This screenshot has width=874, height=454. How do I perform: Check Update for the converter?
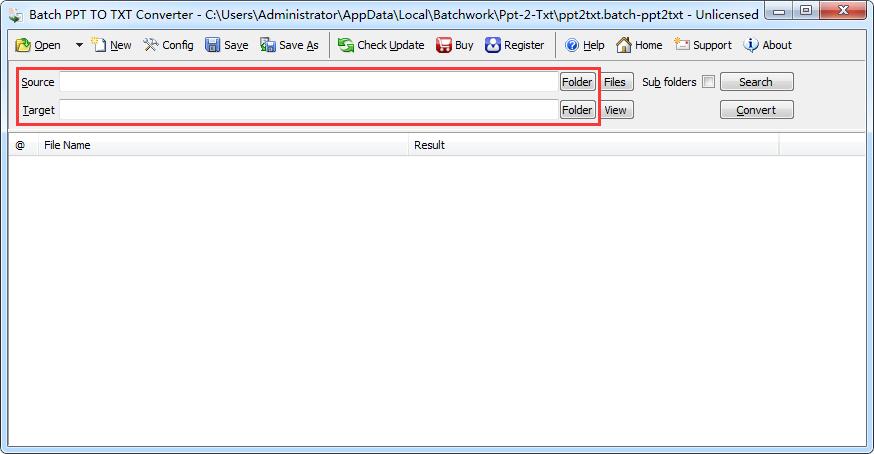[x=381, y=45]
